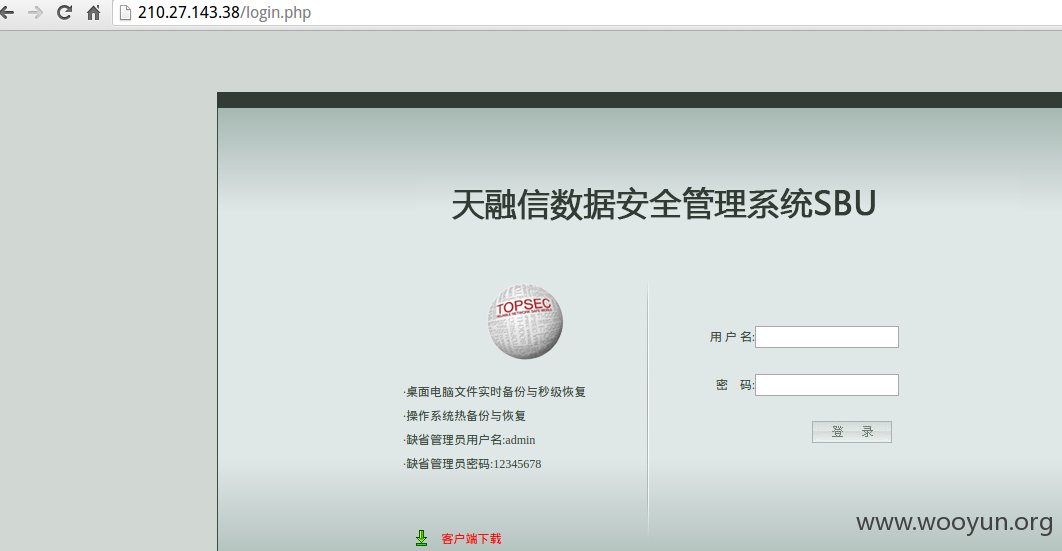Click the browser forward arrow
The image size is (1062, 551).
[x=35, y=12]
